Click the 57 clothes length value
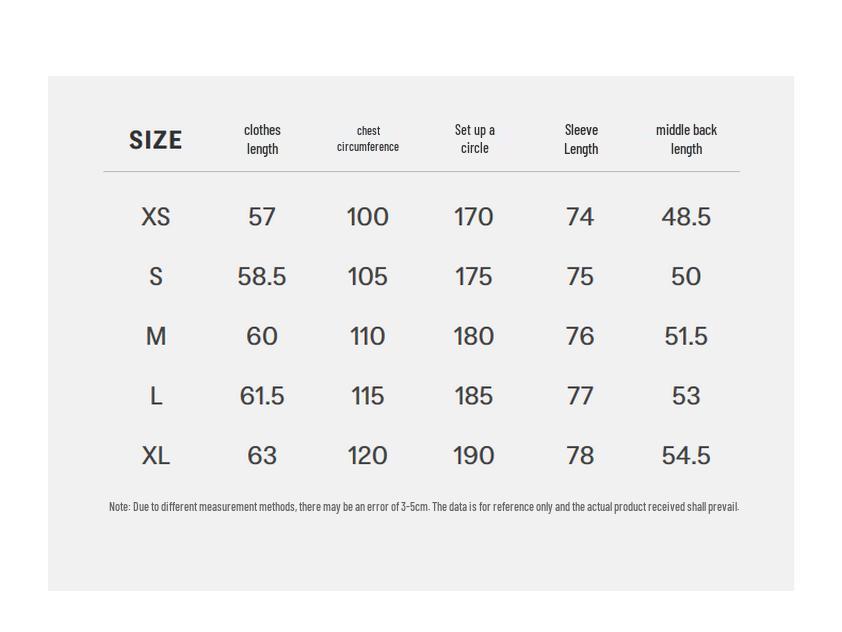The width and height of the screenshot is (842, 632). [262, 217]
